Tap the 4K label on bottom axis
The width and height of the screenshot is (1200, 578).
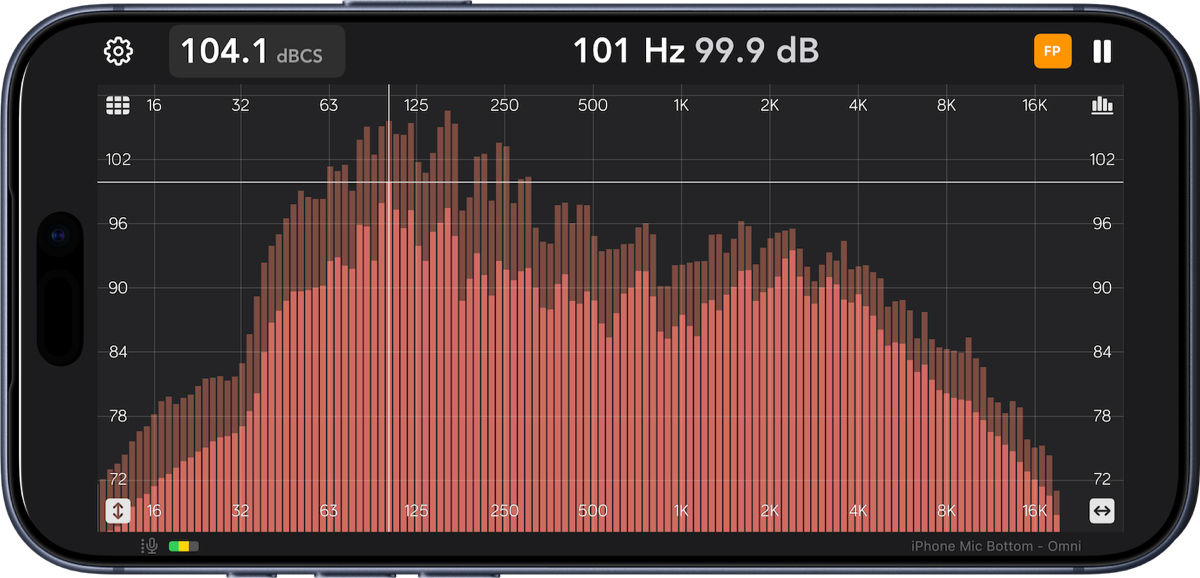pos(858,511)
